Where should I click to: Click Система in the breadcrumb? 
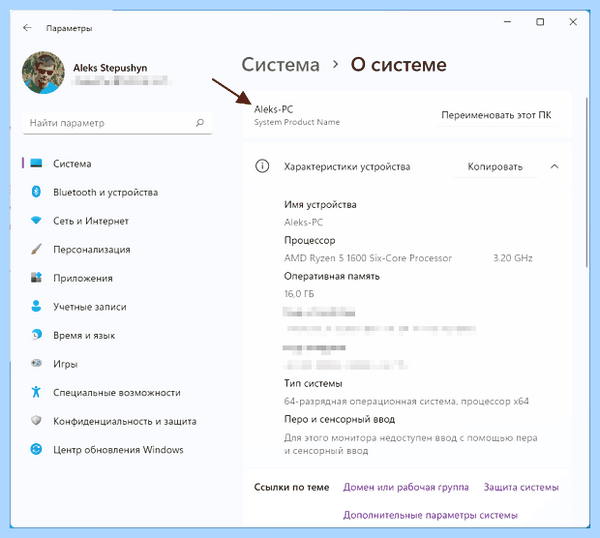280,65
